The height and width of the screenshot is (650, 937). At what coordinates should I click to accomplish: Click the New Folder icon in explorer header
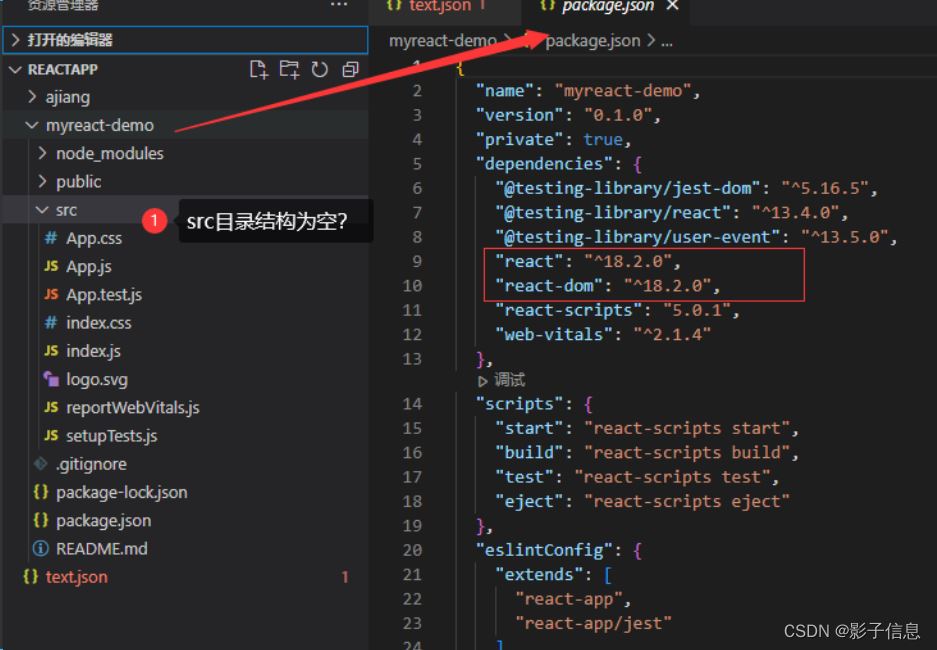tap(289, 69)
